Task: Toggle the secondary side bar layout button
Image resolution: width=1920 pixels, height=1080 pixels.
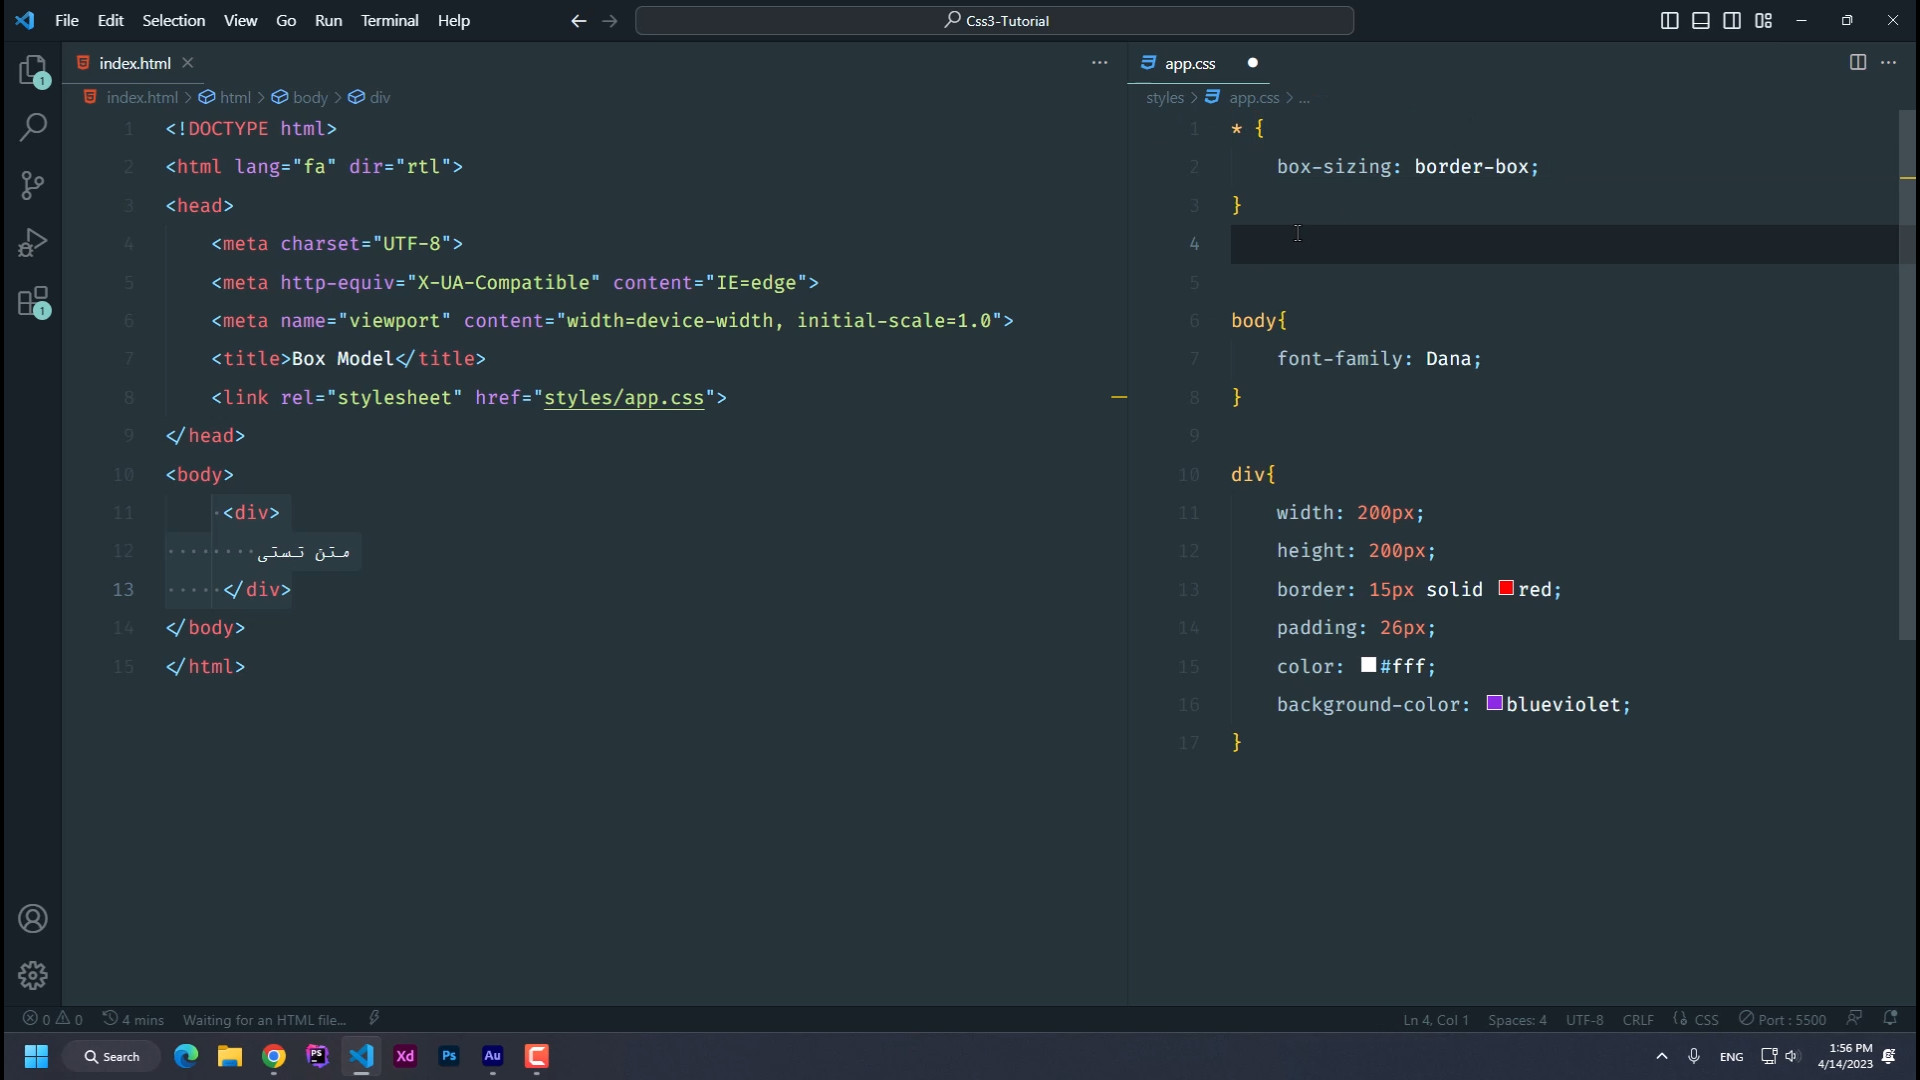Action: (x=1732, y=20)
